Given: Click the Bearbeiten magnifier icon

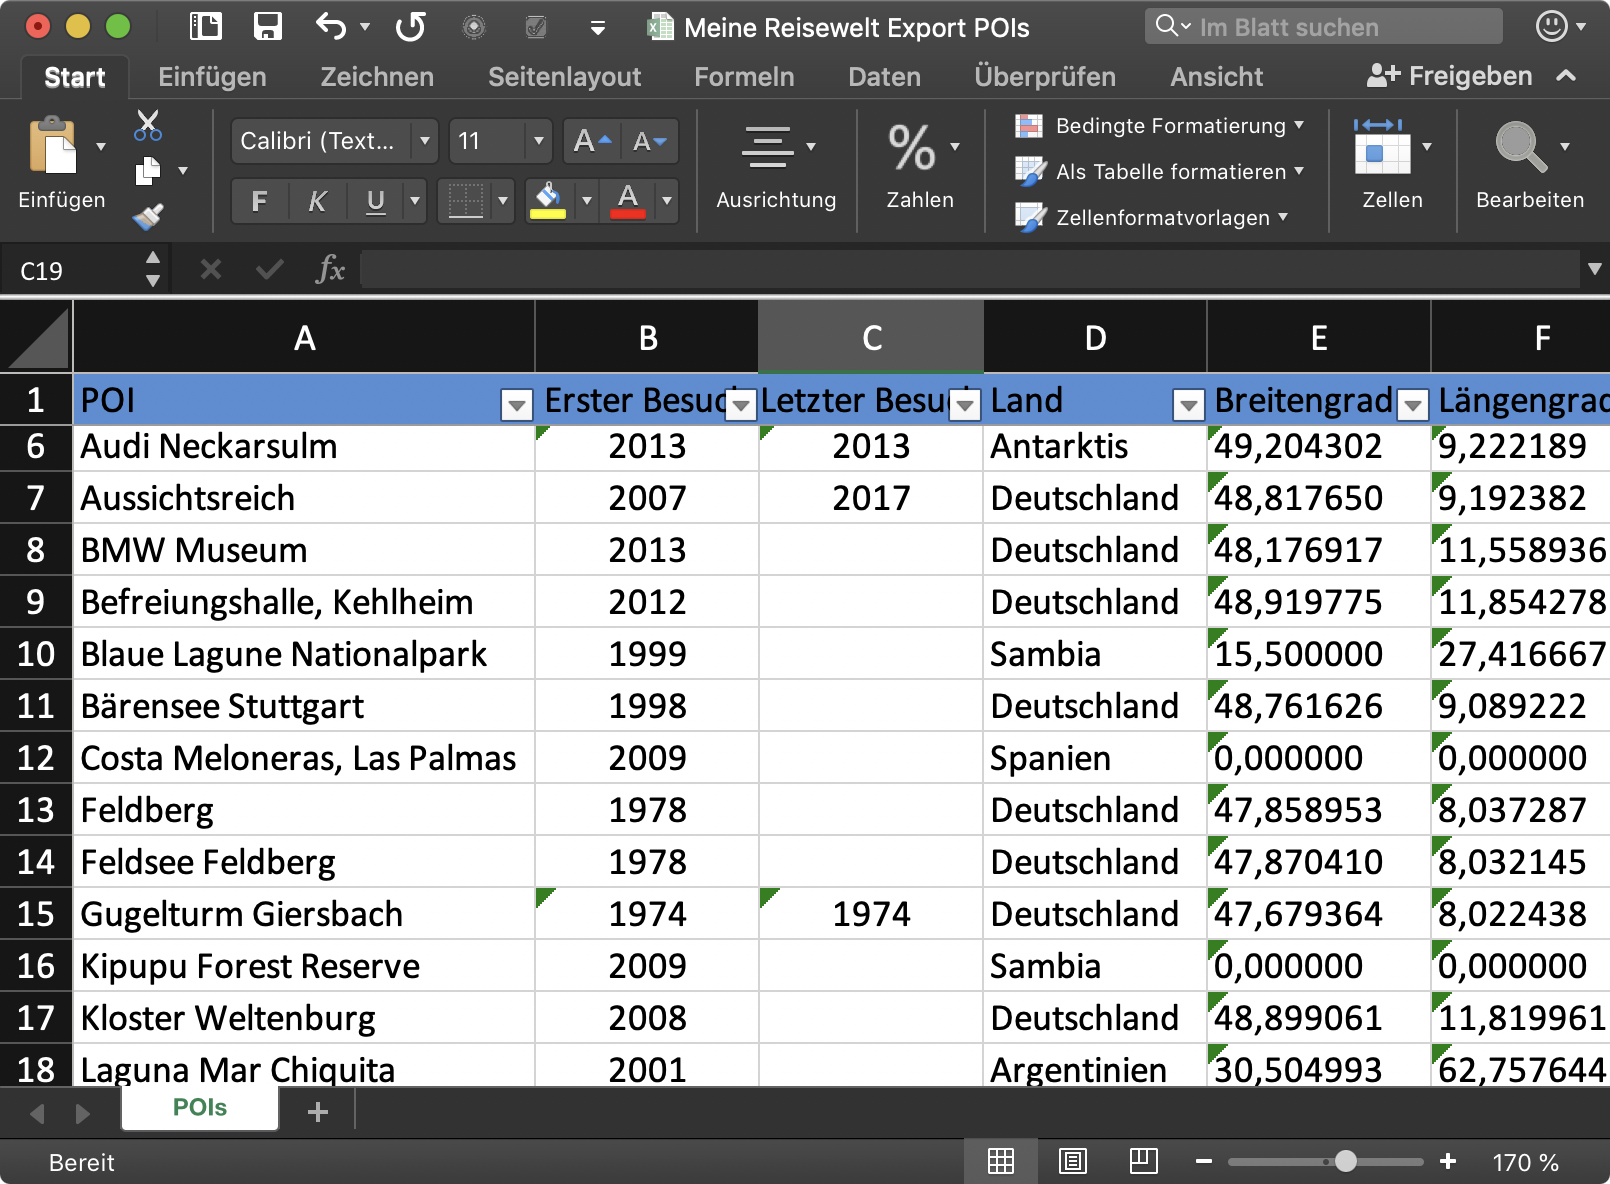Looking at the screenshot, I should [x=1521, y=146].
